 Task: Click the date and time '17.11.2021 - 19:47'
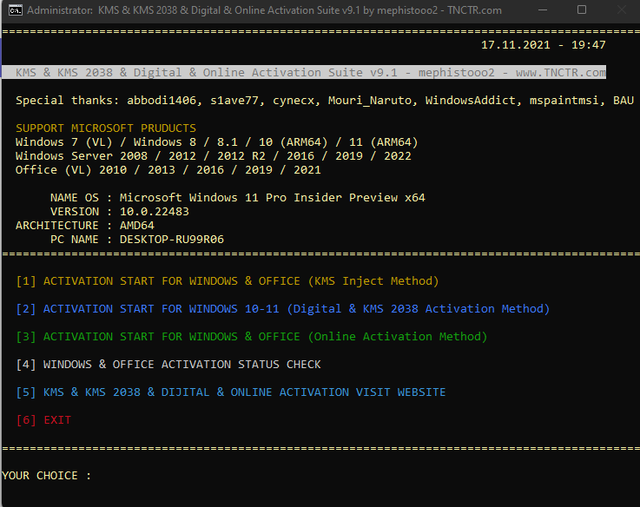(x=543, y=45)
